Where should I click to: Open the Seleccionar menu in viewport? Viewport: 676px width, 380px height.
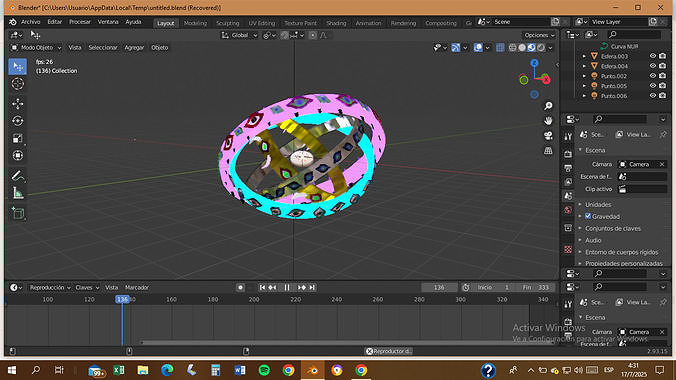tap(103, 47)
